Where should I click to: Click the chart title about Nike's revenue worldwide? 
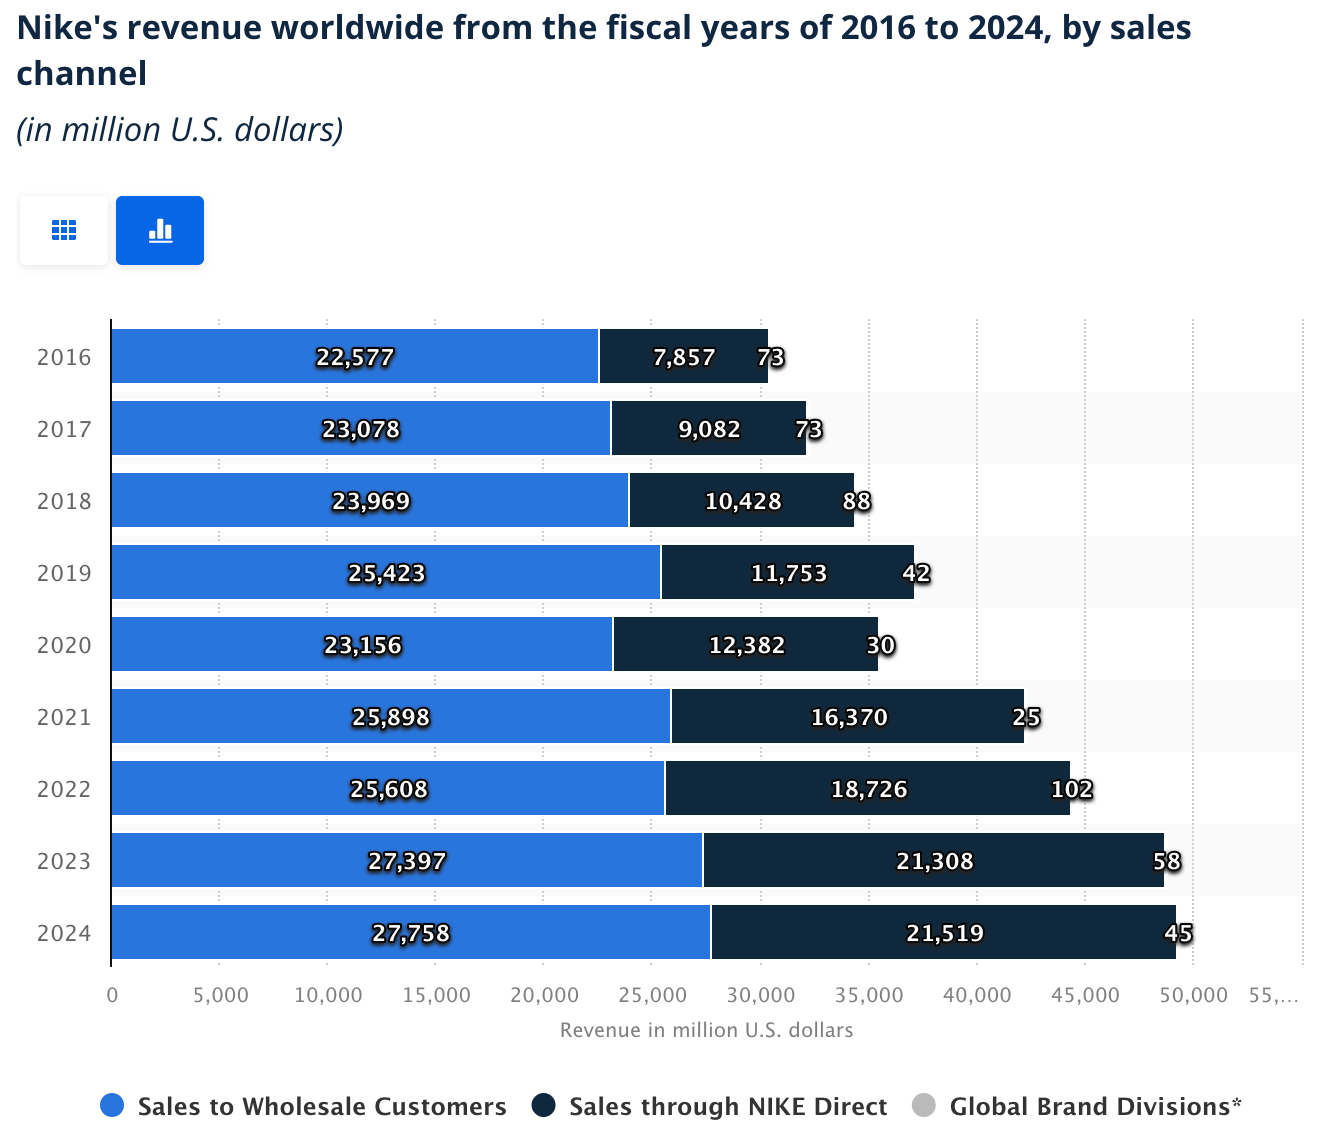pos(604,50)
